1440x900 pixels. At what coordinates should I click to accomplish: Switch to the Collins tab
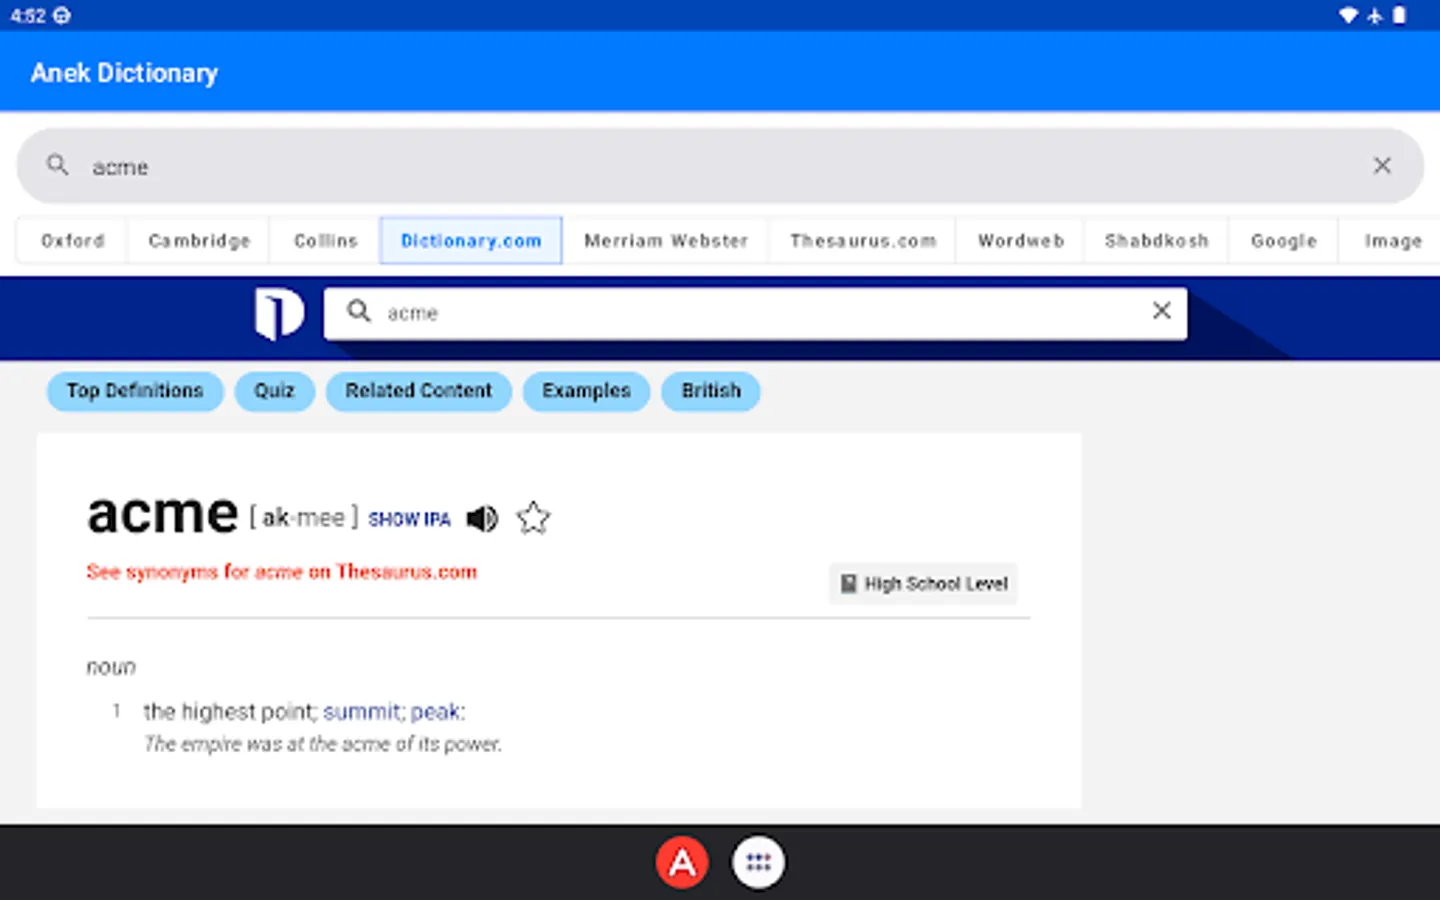tap(326, 241)
